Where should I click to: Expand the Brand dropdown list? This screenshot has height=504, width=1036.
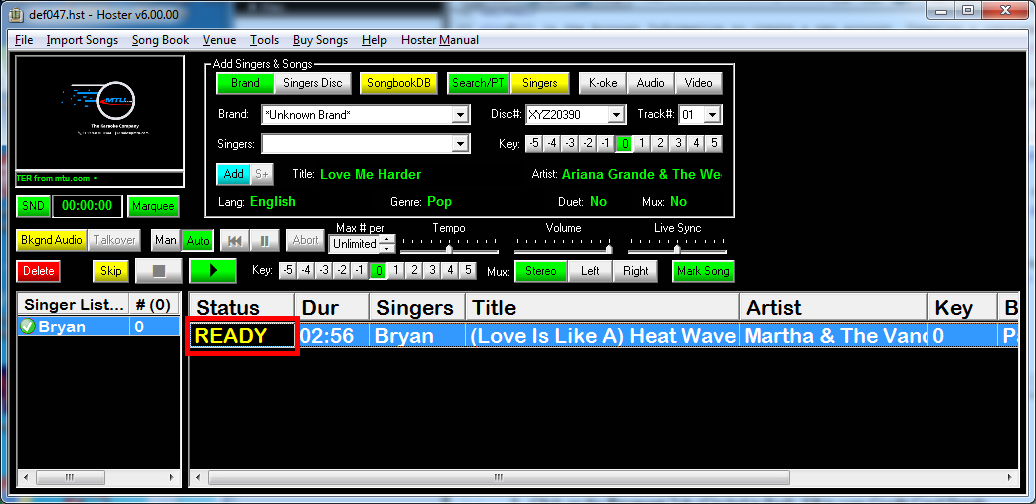click(x=460, y=115)
